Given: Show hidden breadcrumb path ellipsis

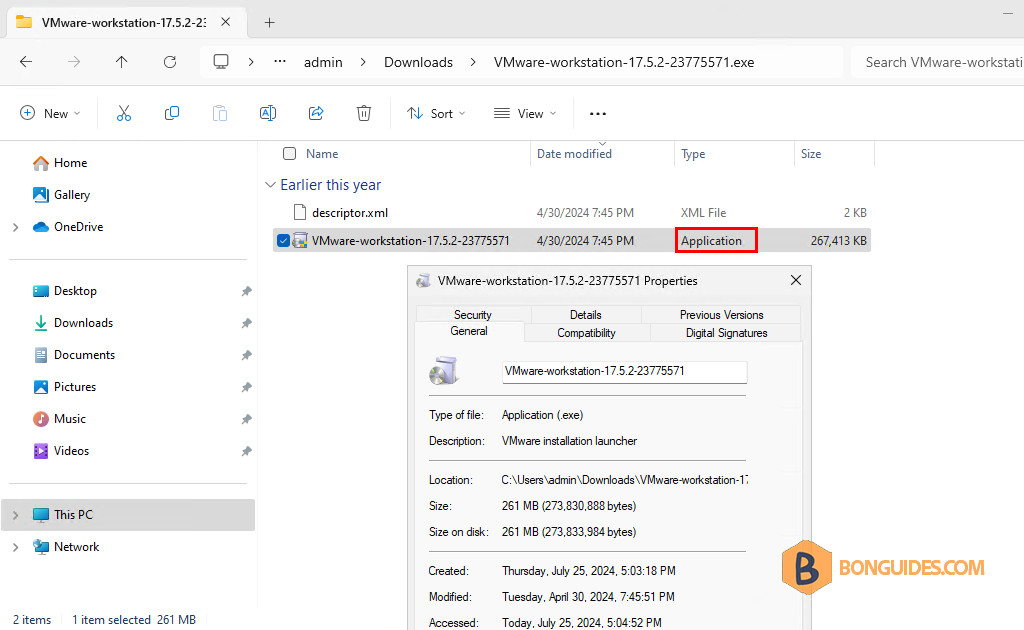Looking at the screenshot, I should point(280,61).
